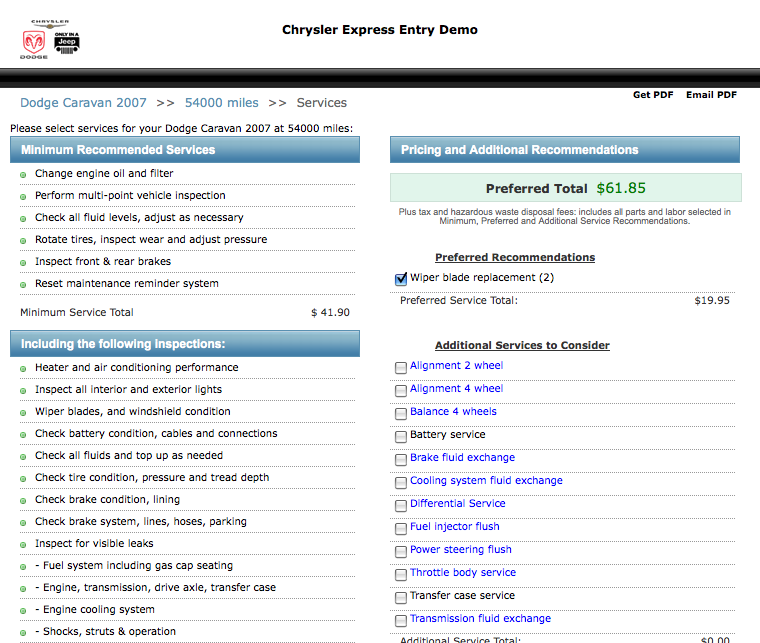Click the Chrysler wings logo

point(50,23)
